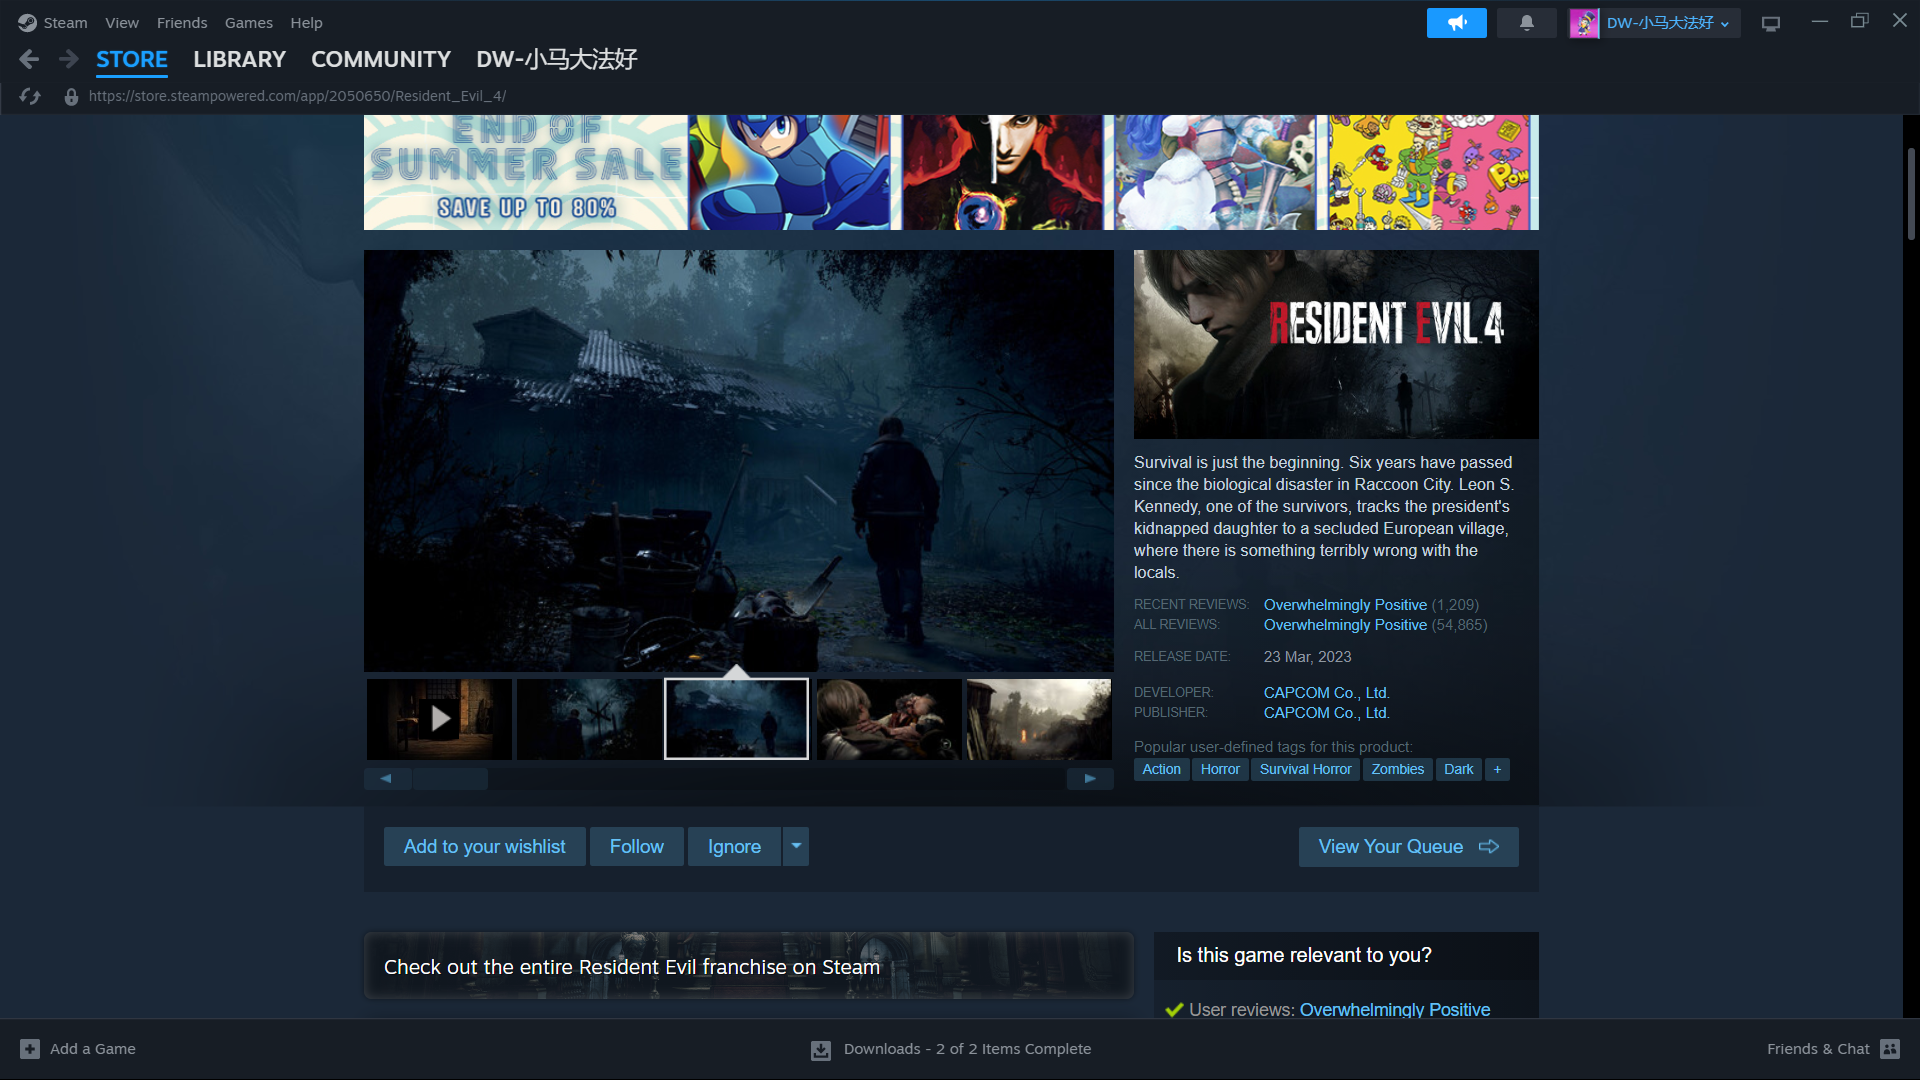Click the back navigation arrow
The height and width of the screenshot is (1080, 1920).
click(29, 60)
